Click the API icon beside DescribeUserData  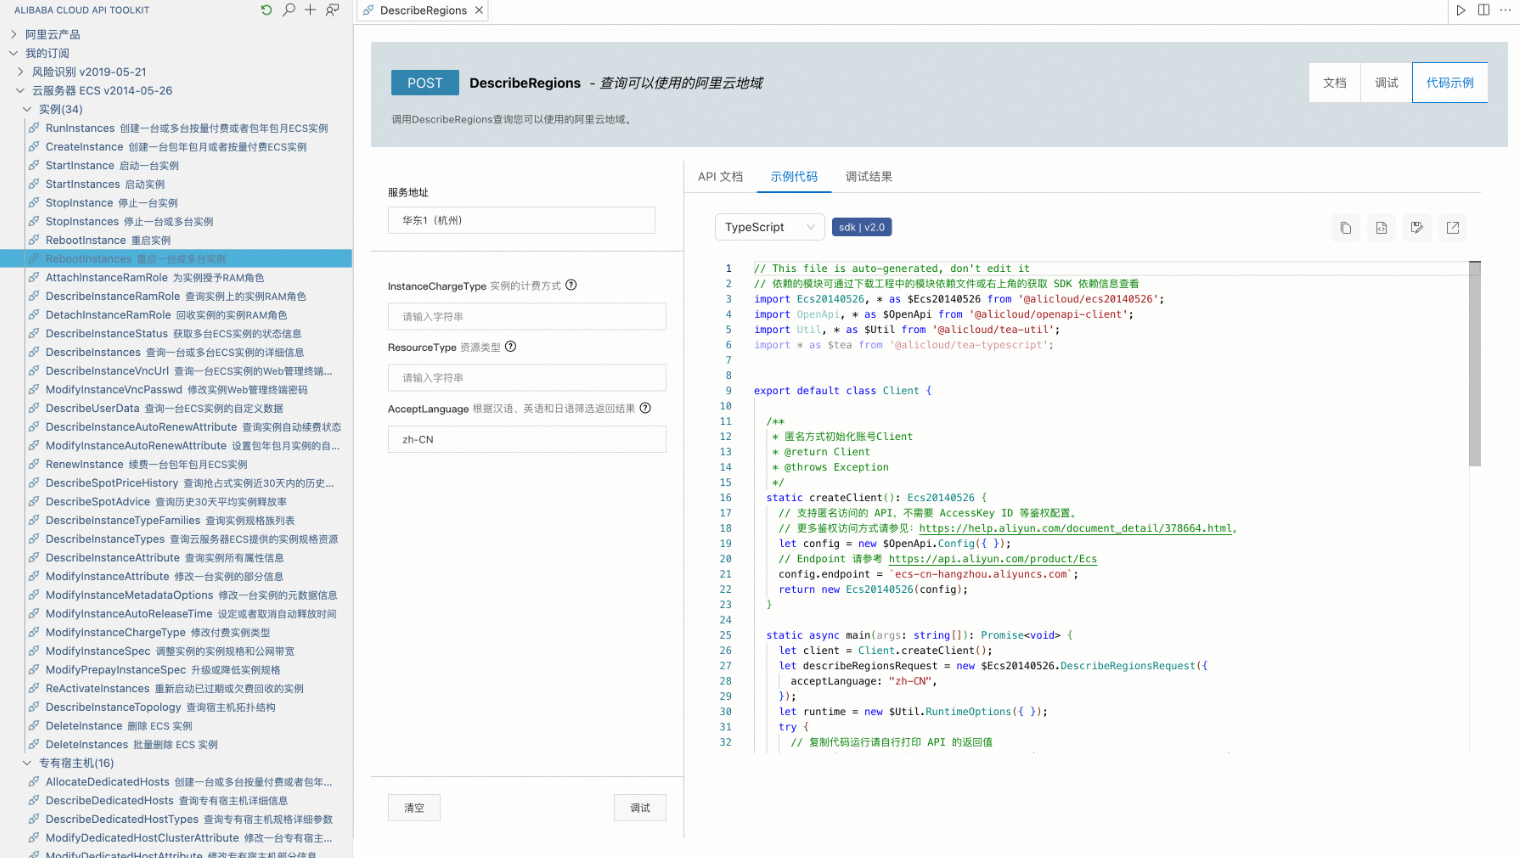pos(34,408)
